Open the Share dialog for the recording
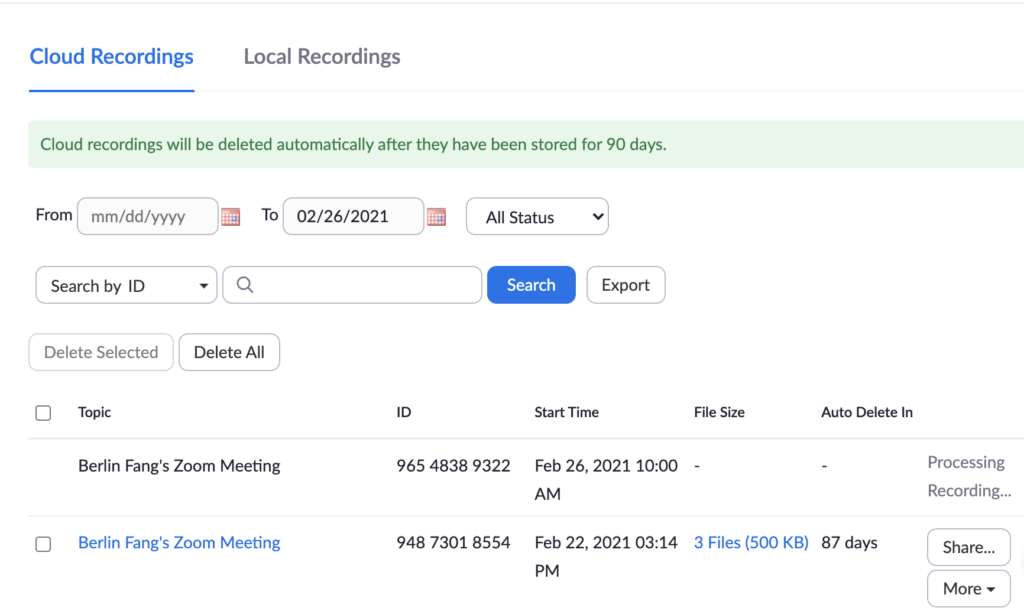1024x611 pixels. click(x=968, y=547)
